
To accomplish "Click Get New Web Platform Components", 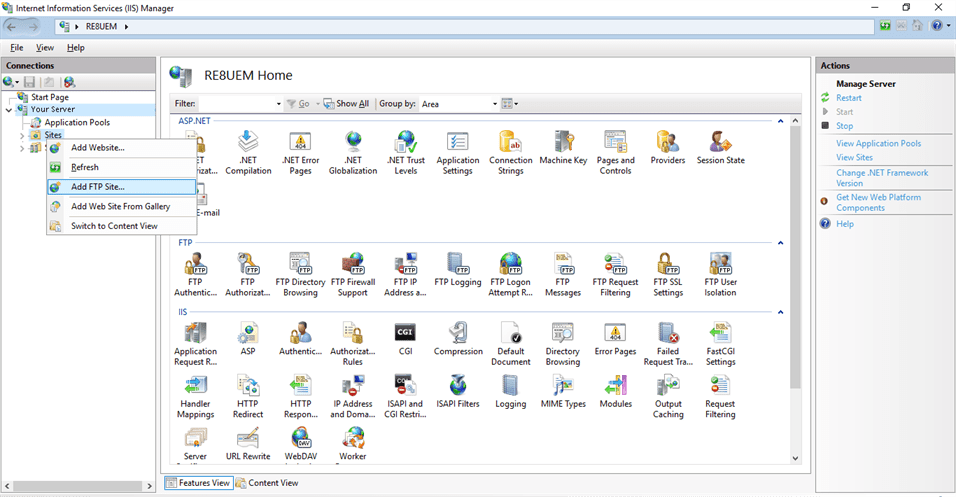I will (x=879, y=202).
